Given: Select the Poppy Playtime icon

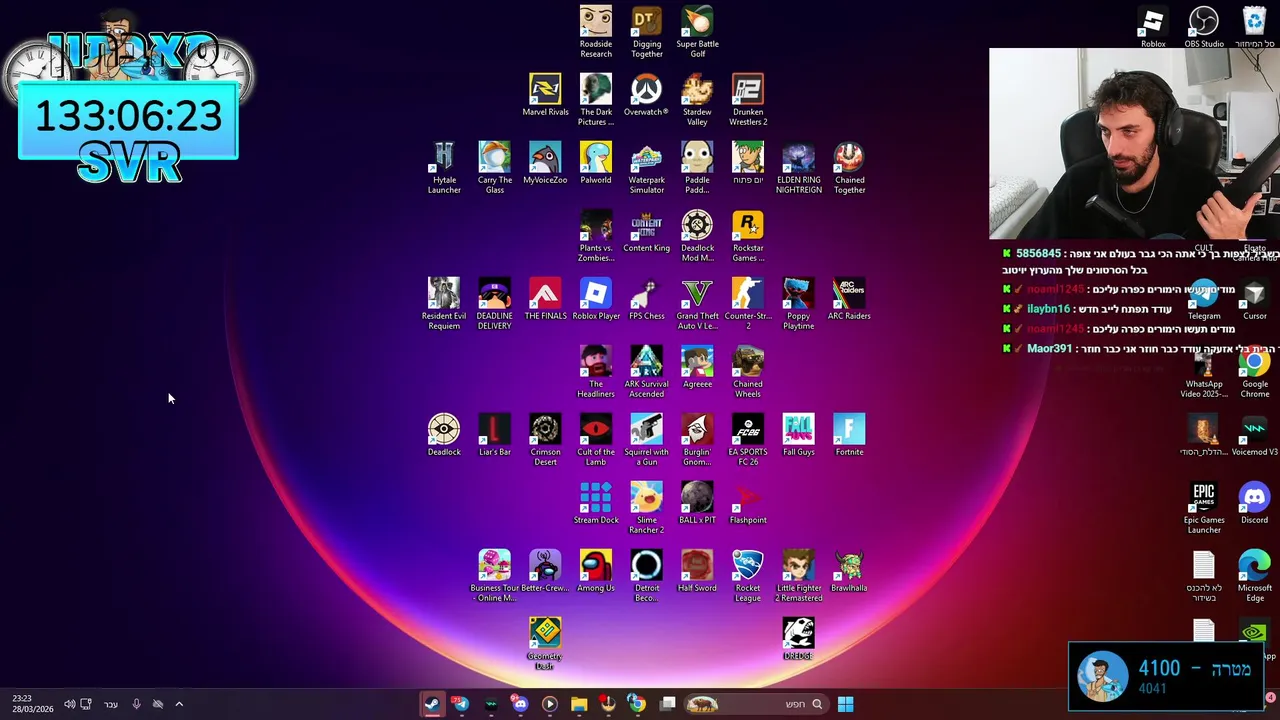Looking at the screenshot, I should pyautogui.click(x=798, y=304).
